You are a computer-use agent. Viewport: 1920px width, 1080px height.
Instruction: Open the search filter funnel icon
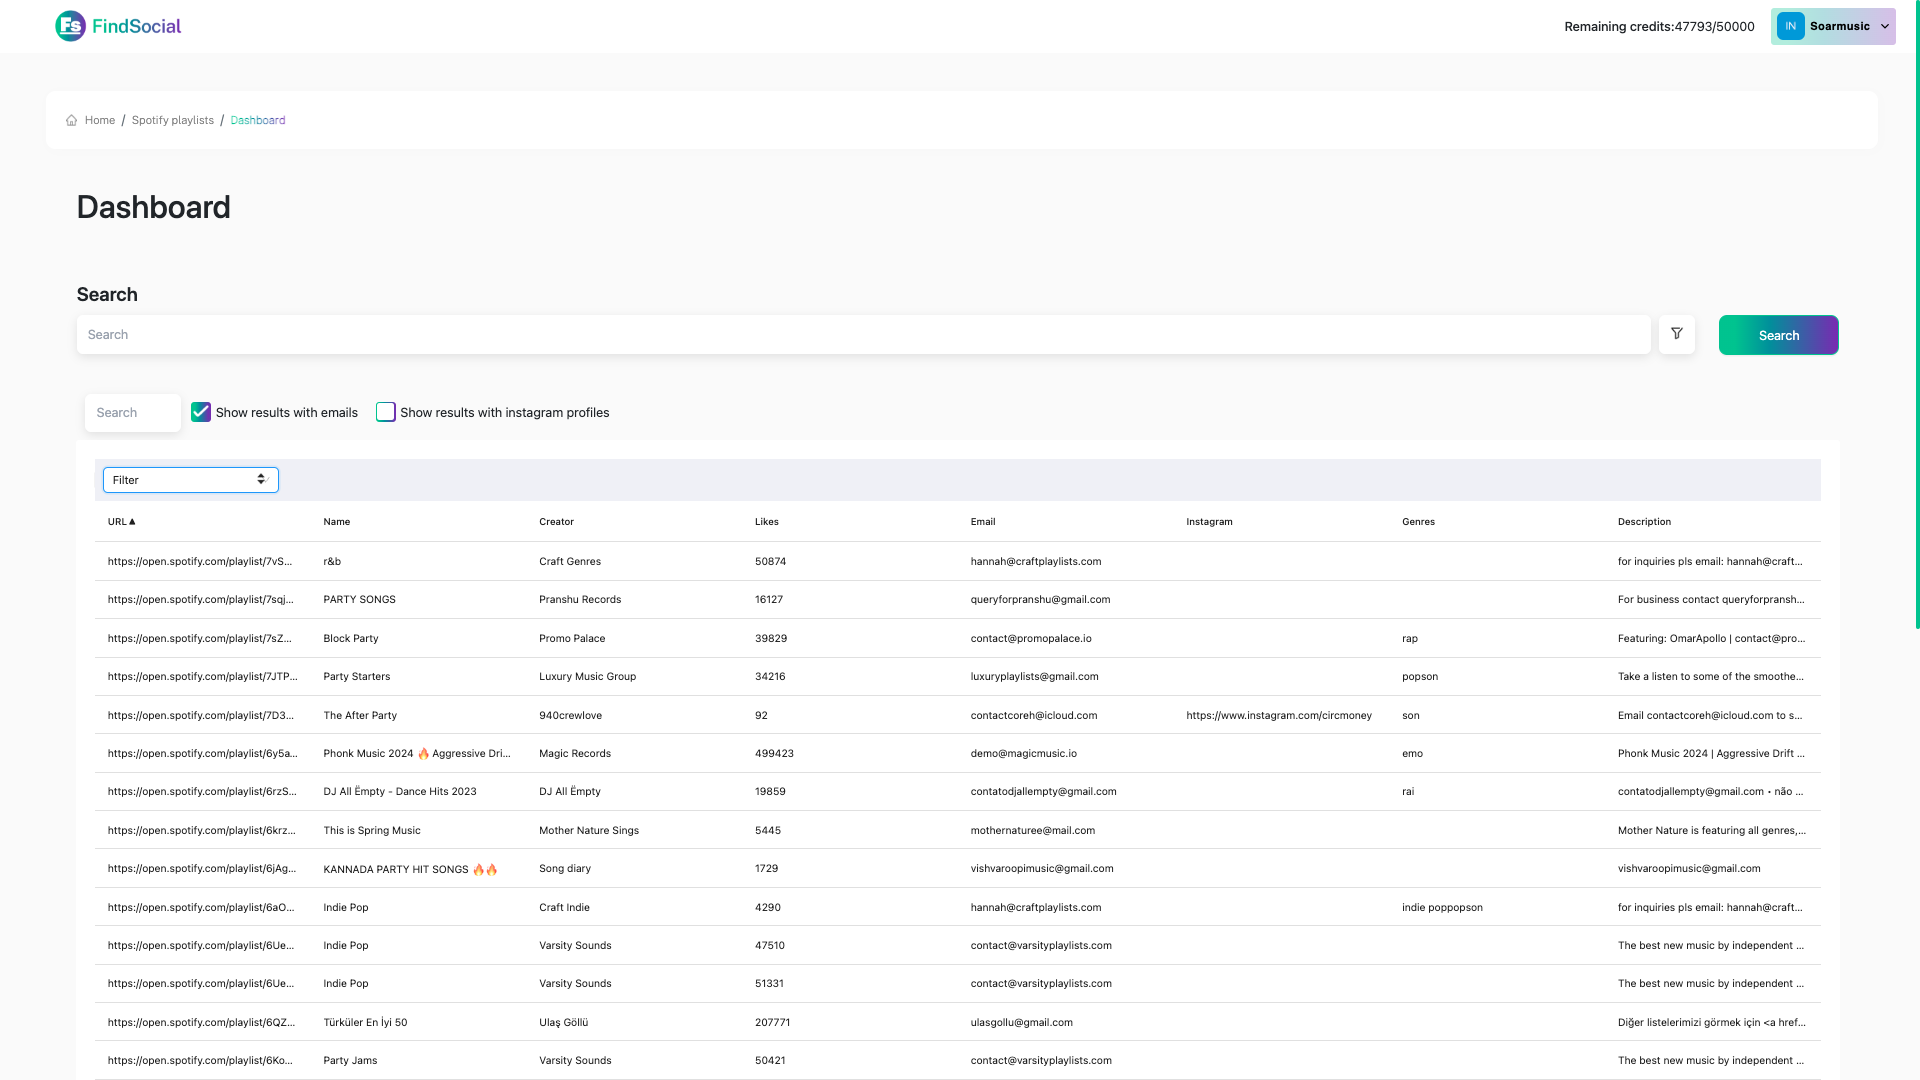(x=1676, y=334)
